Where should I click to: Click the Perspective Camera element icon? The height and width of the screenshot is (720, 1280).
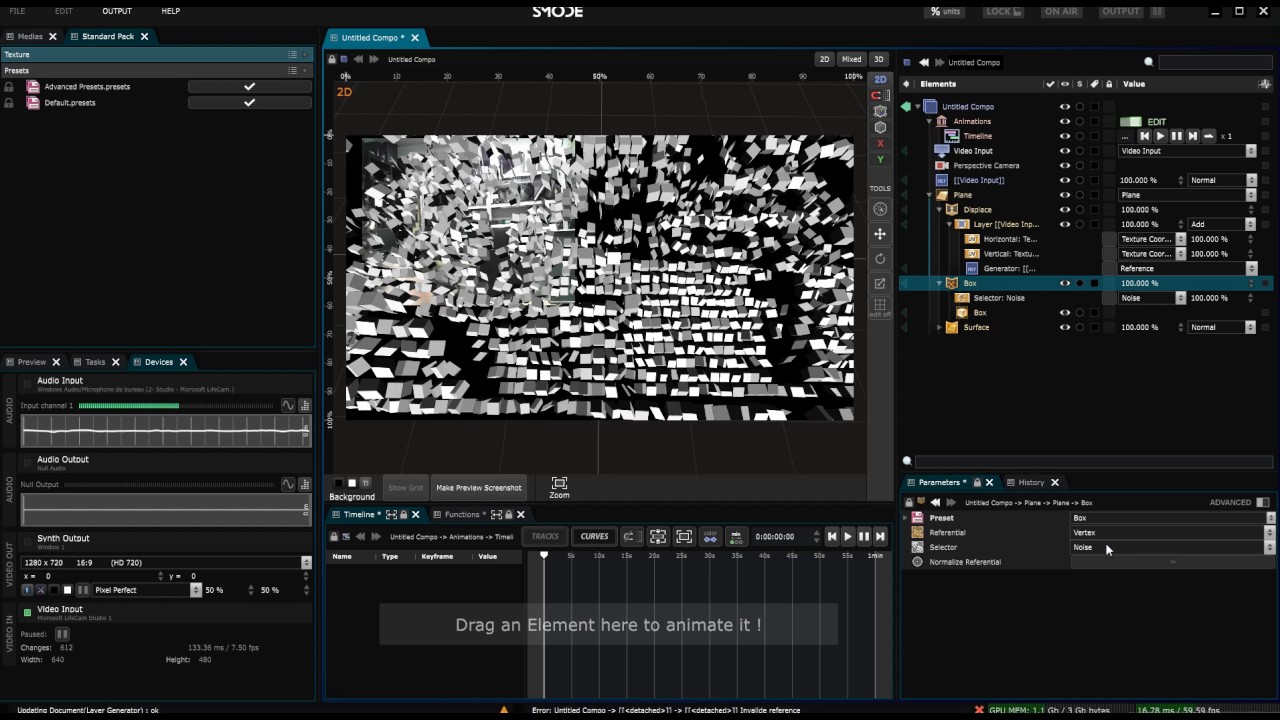click(x=941, y=166)
